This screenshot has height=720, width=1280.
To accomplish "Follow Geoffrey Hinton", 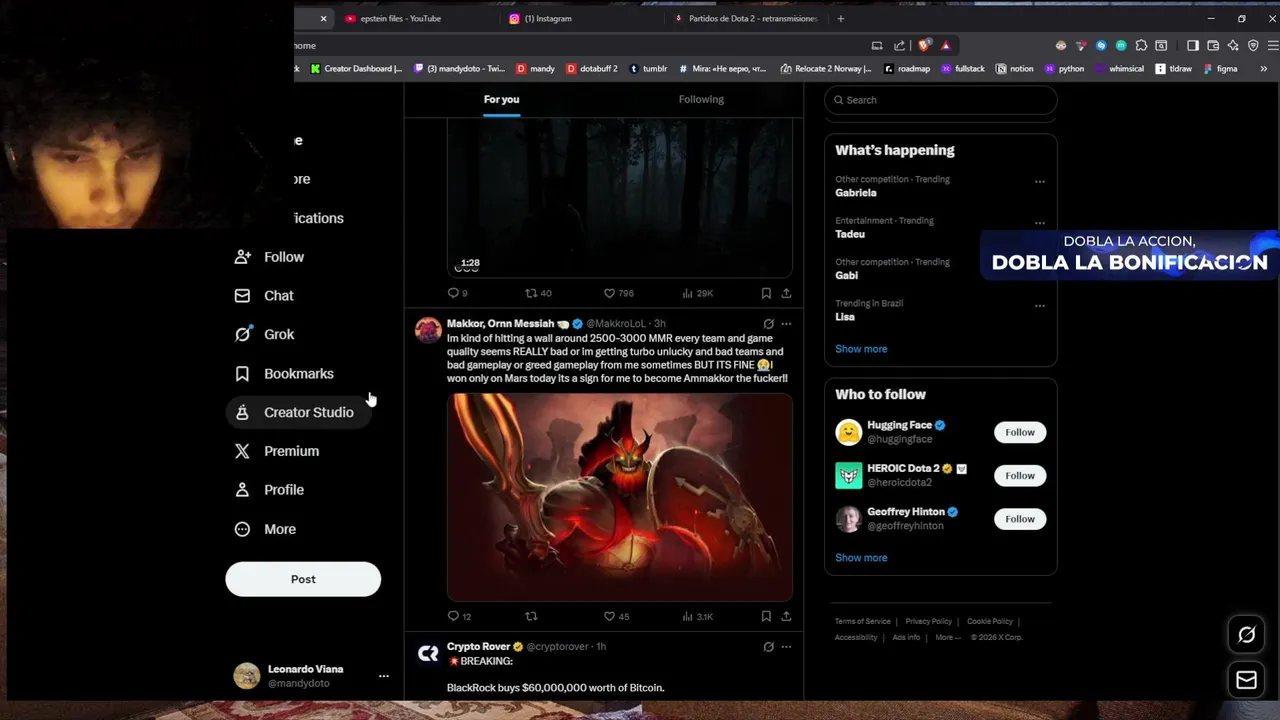I will point(1020,519).
